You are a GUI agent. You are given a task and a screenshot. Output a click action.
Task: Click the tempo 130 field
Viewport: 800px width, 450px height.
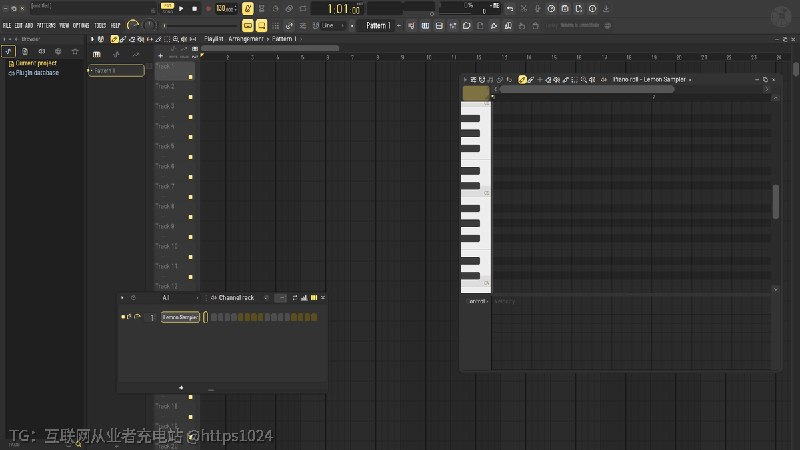[226, 9]
